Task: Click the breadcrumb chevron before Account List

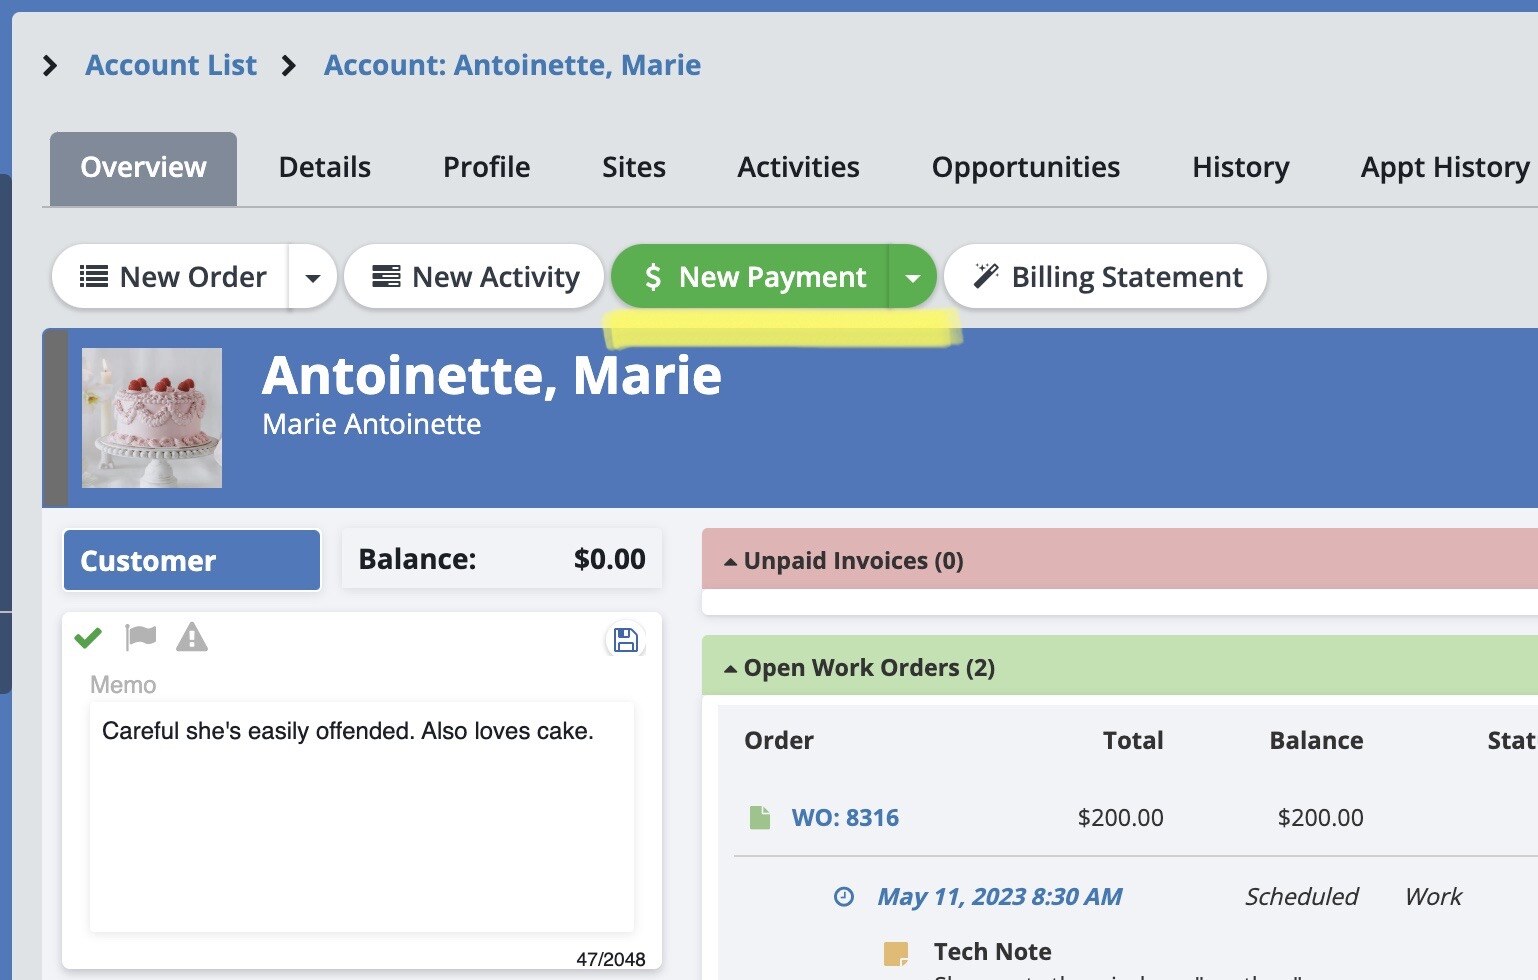Action: pos(50,66)
